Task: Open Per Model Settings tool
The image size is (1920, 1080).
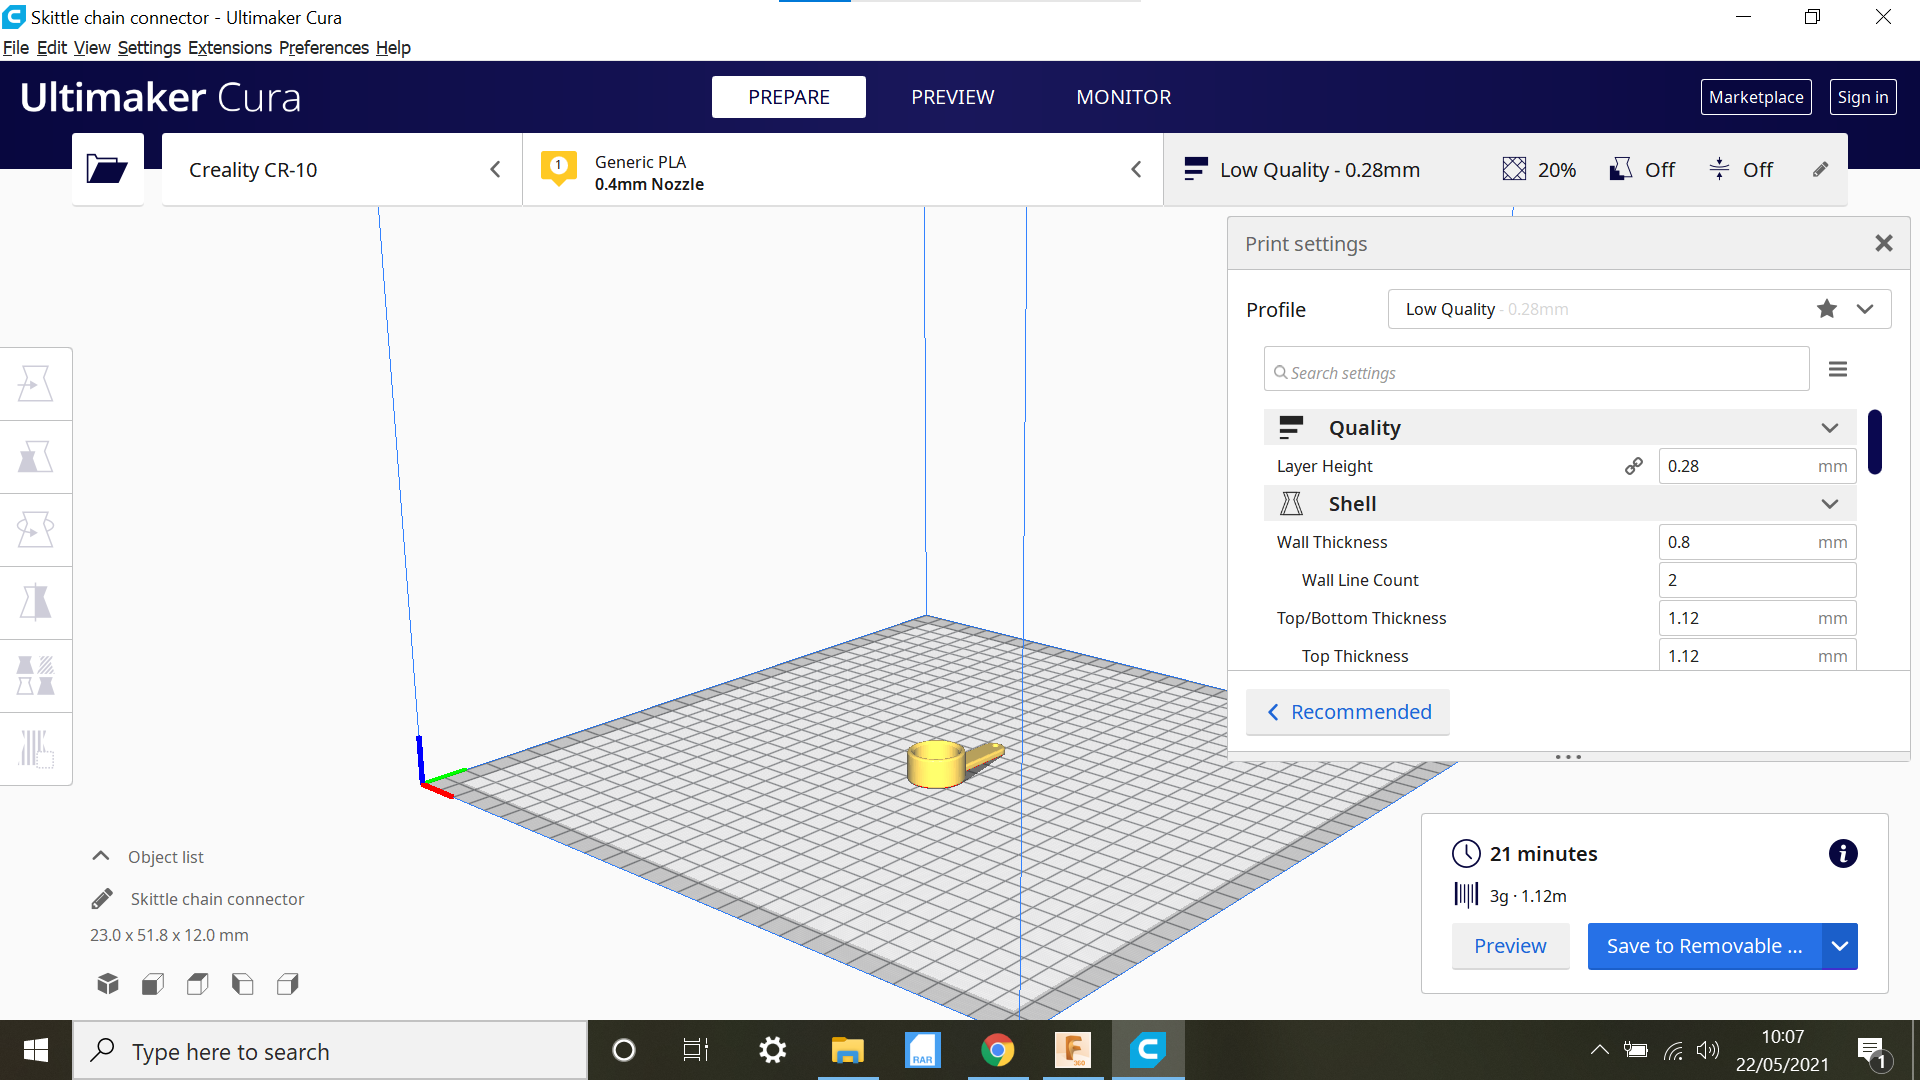Action: coord(36,675)
